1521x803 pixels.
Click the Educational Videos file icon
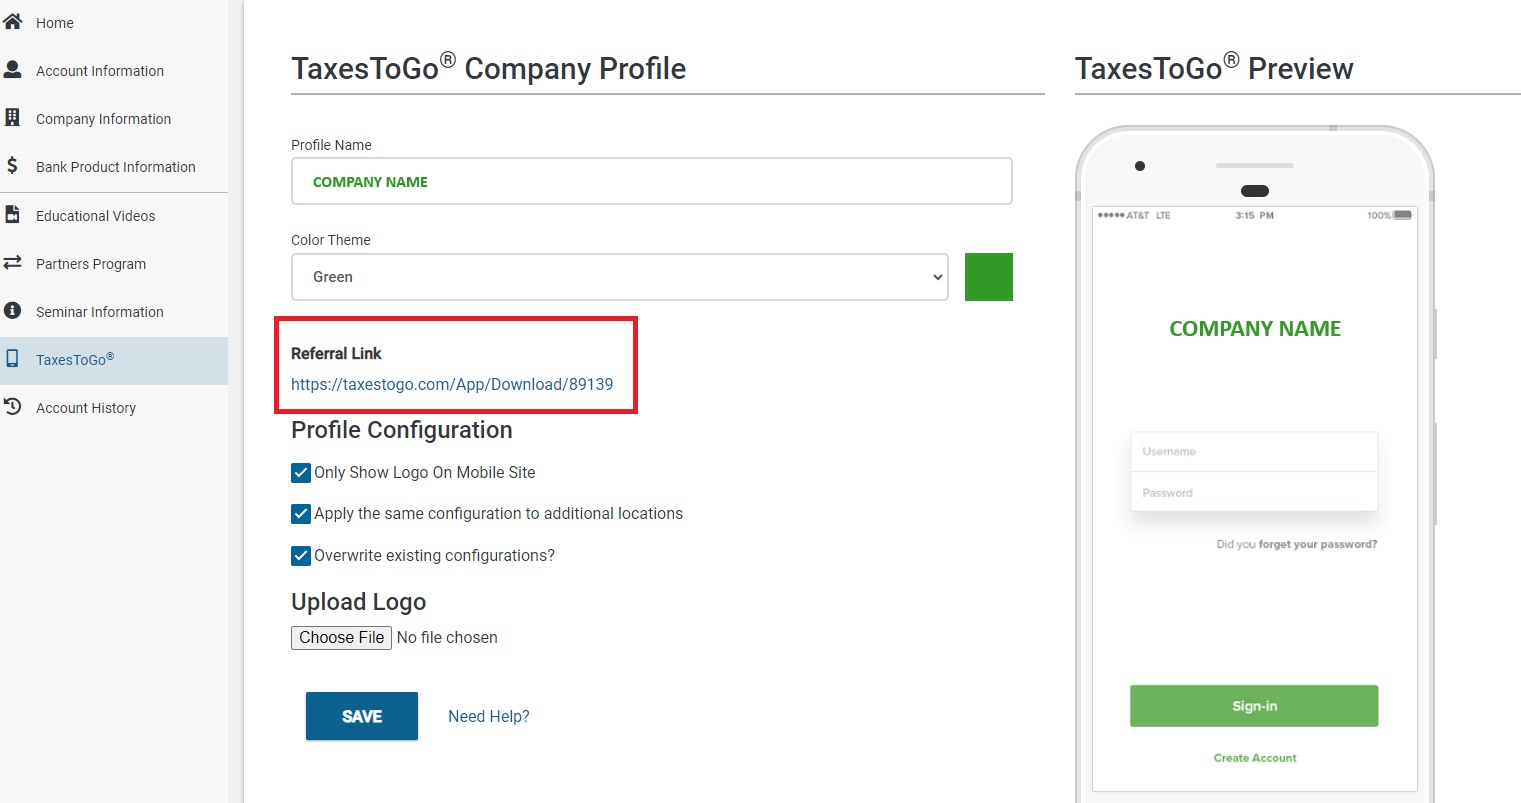[12, 214]
